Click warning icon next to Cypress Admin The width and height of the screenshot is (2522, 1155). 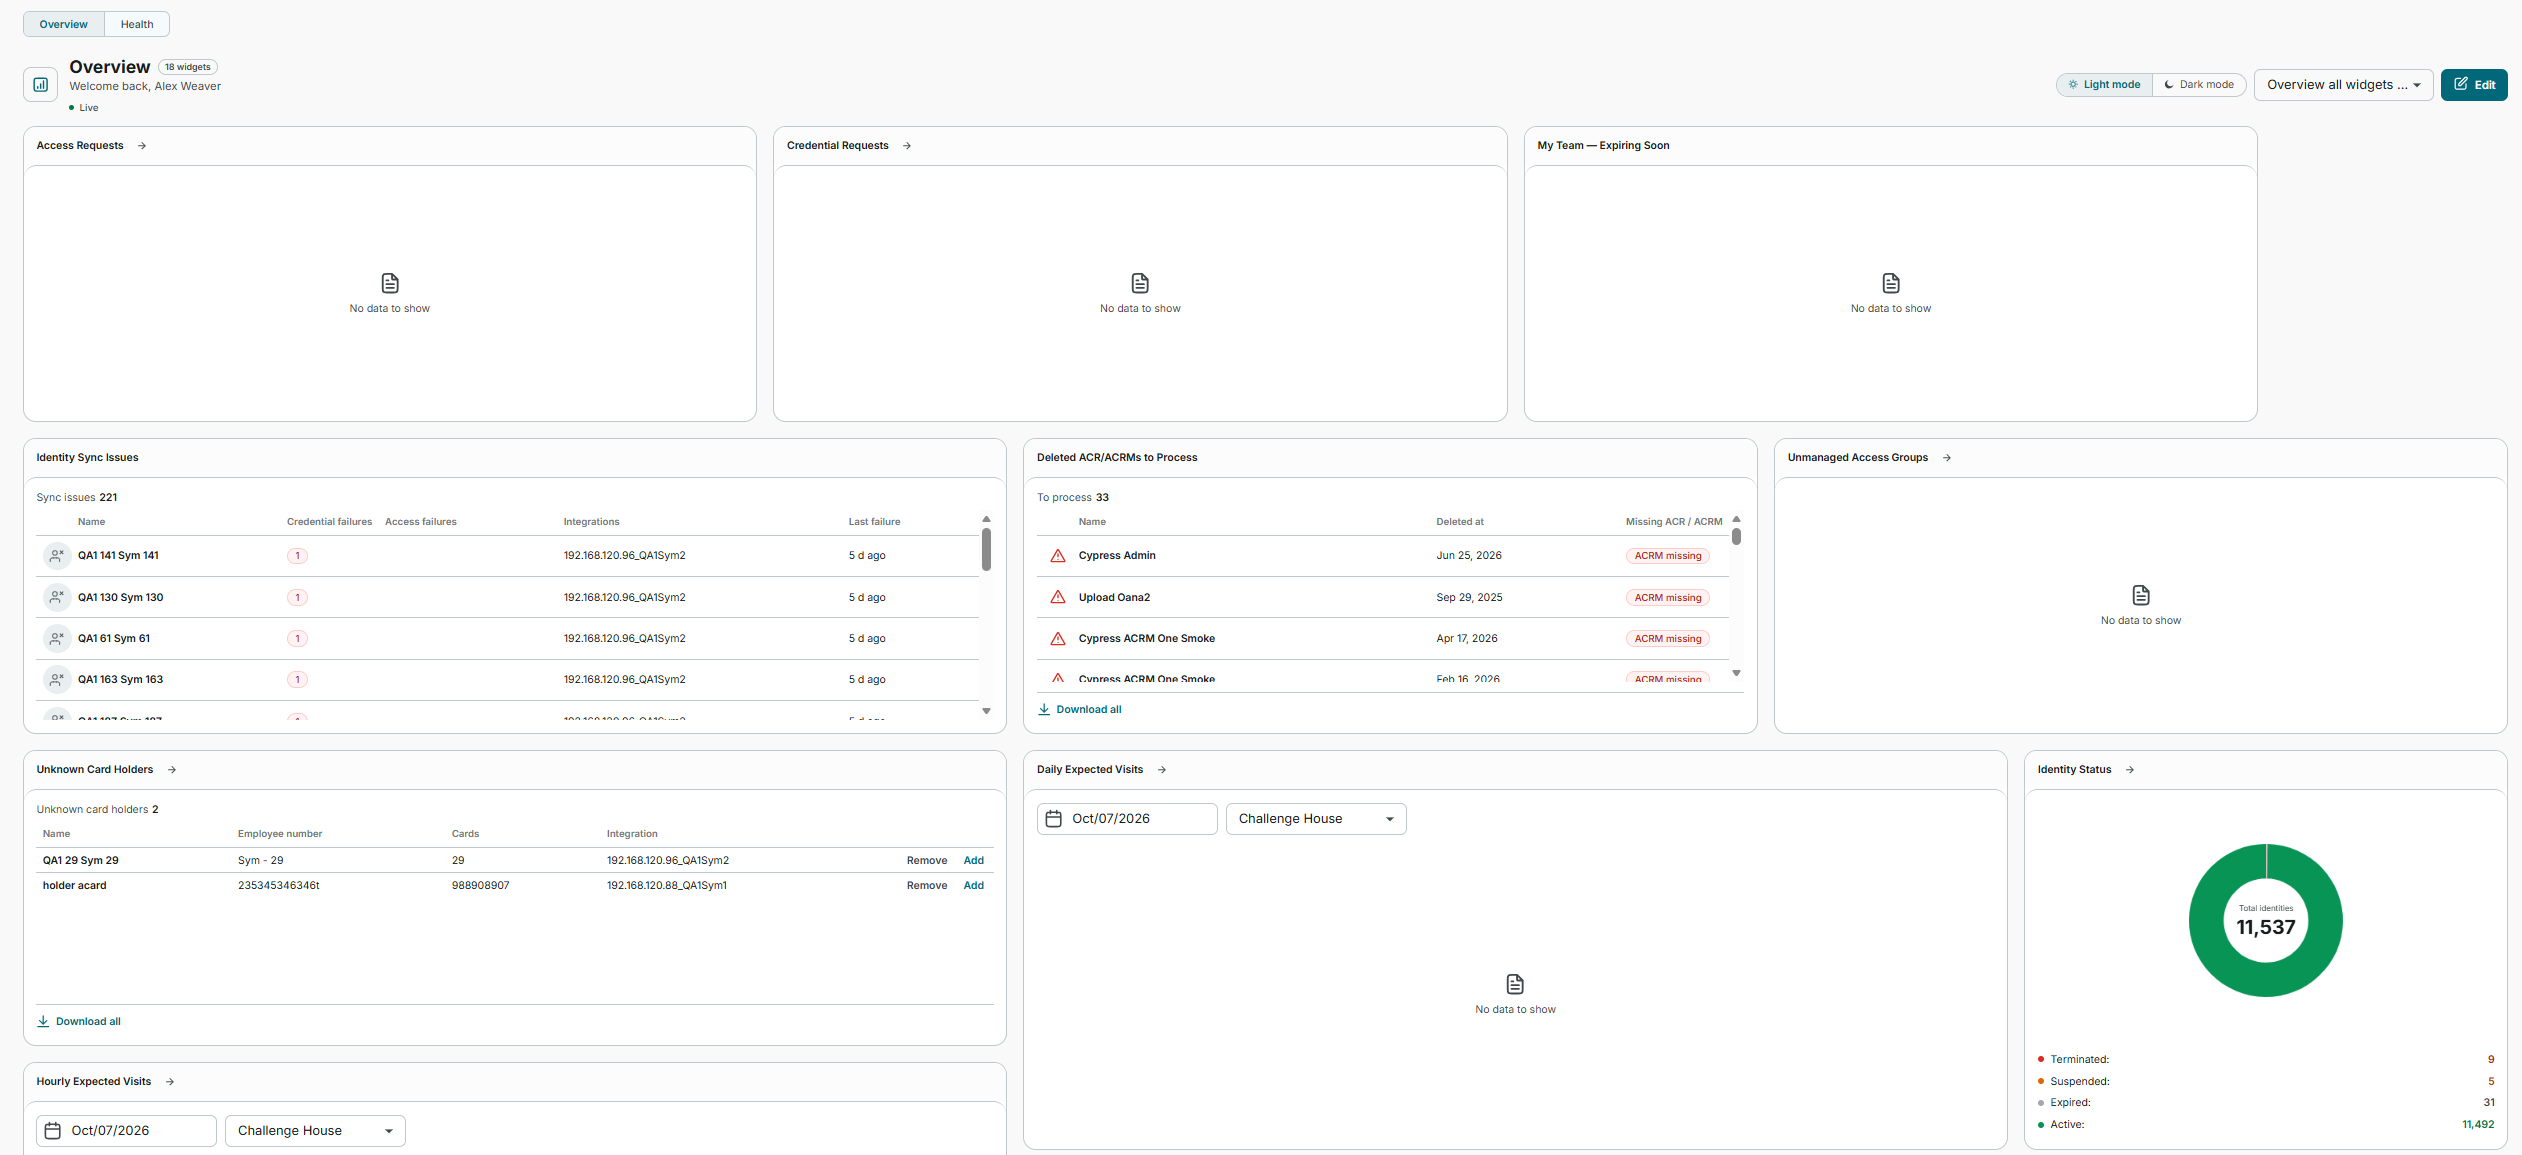[x=1058, y=556]
